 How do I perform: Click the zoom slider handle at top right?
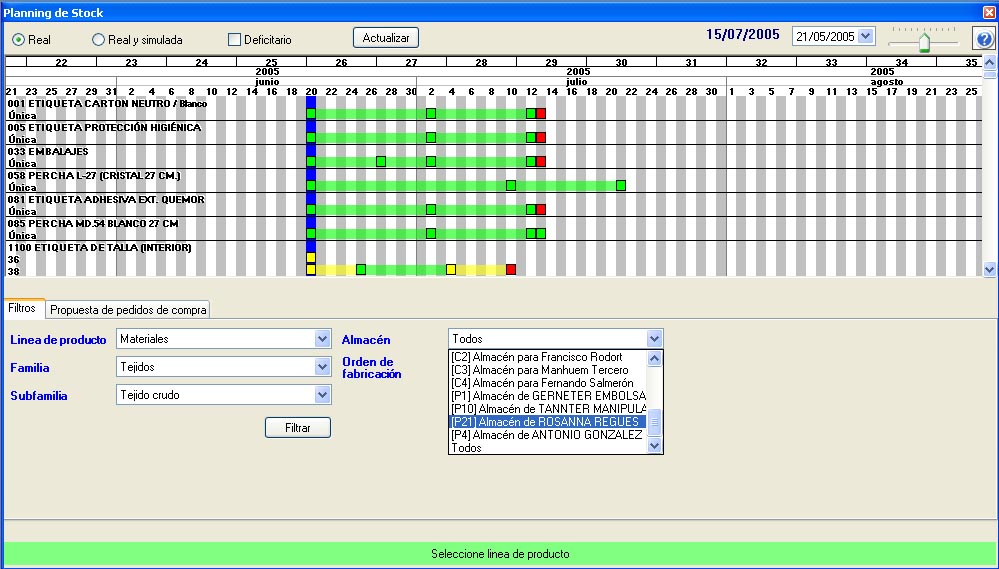pyautogui.click(x=925, y=41)
